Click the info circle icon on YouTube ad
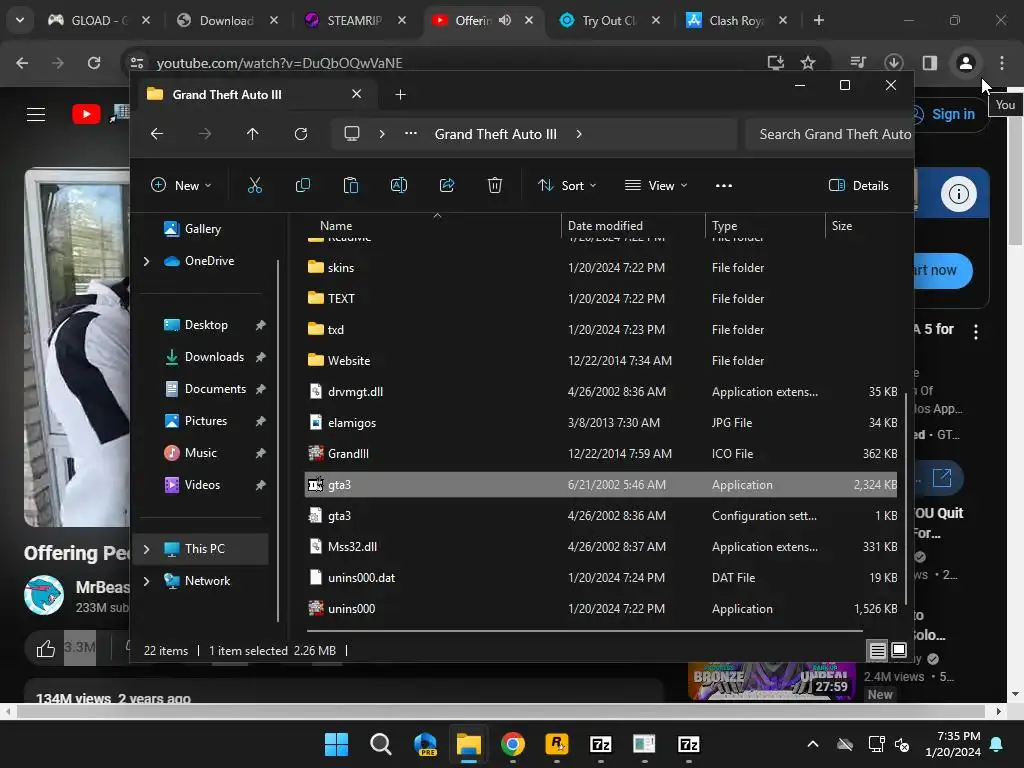 [x=958, y=194]
